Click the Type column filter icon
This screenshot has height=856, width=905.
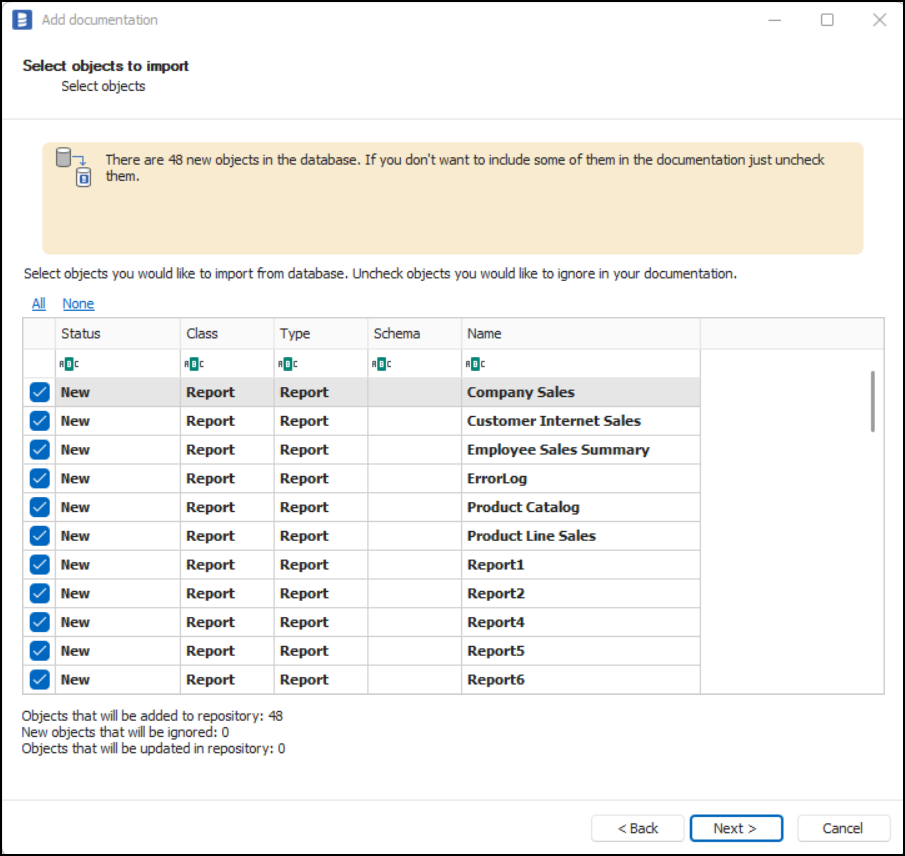[288, 364]
